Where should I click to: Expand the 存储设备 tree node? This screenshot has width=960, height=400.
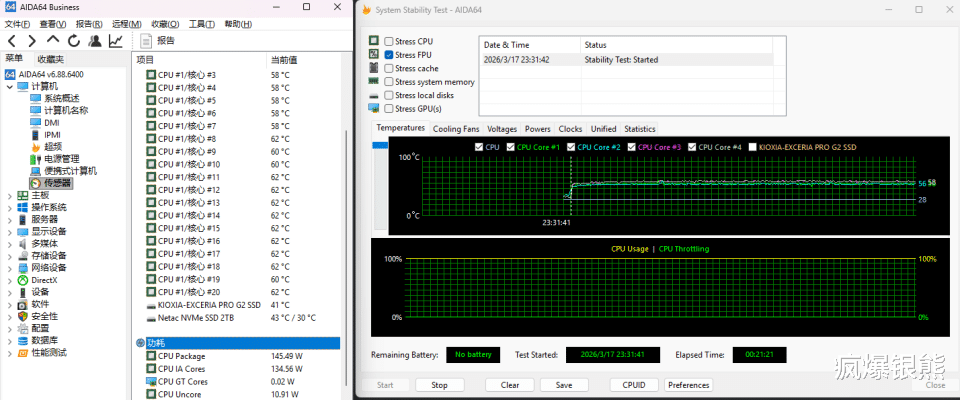click(9, 255)
